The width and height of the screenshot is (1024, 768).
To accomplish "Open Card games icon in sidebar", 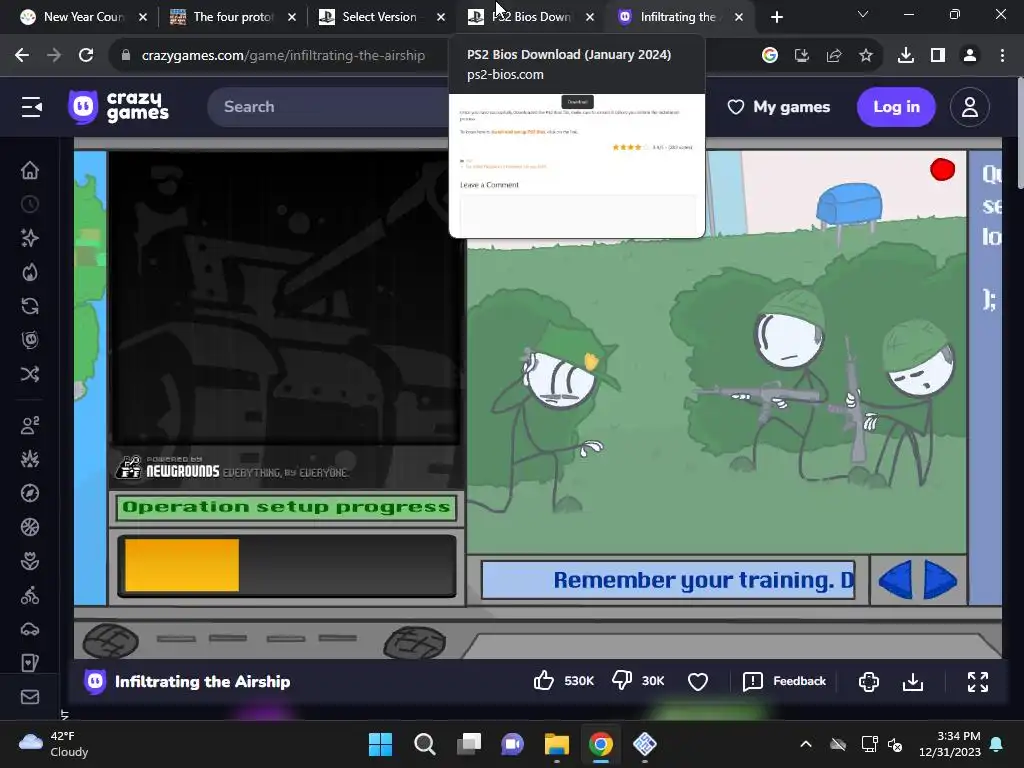I will coord(29,663).
